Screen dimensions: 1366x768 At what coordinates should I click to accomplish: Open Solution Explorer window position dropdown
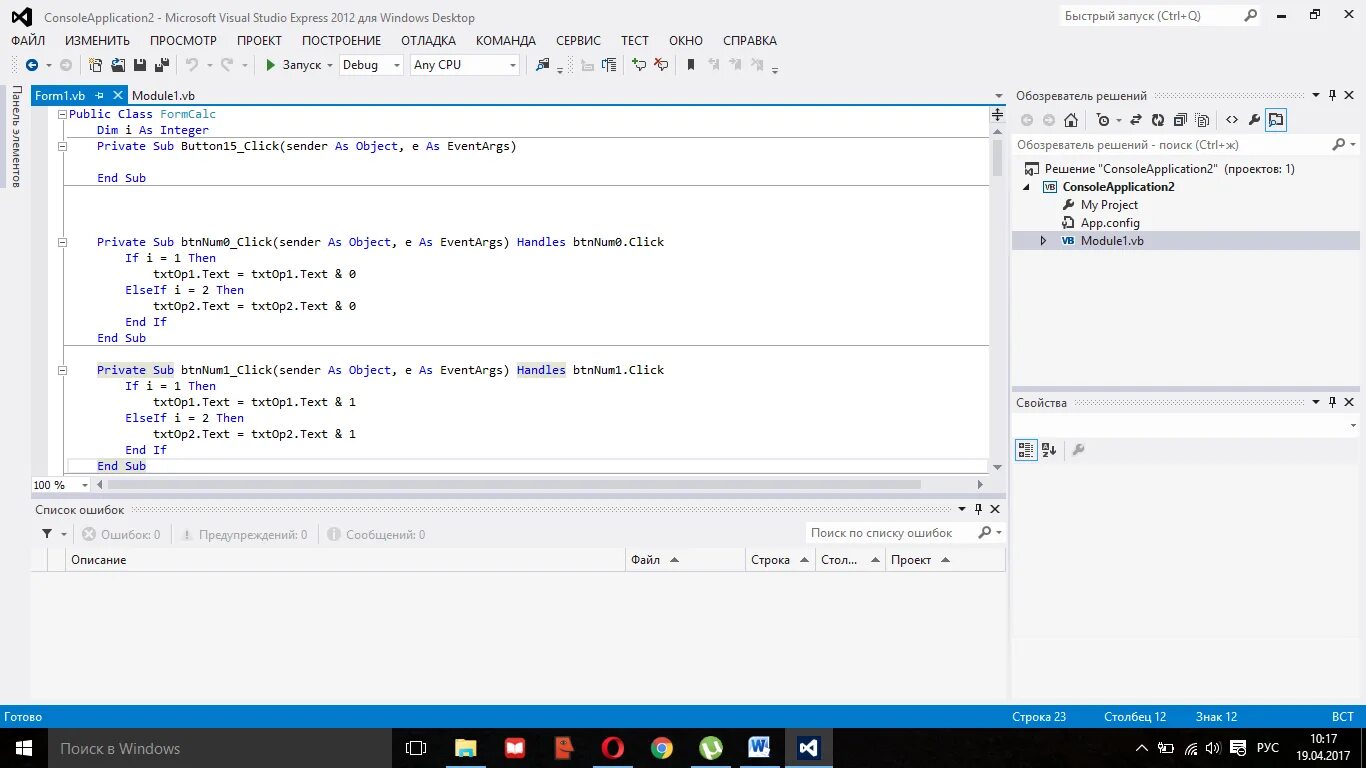click(x=1315, y=96)
